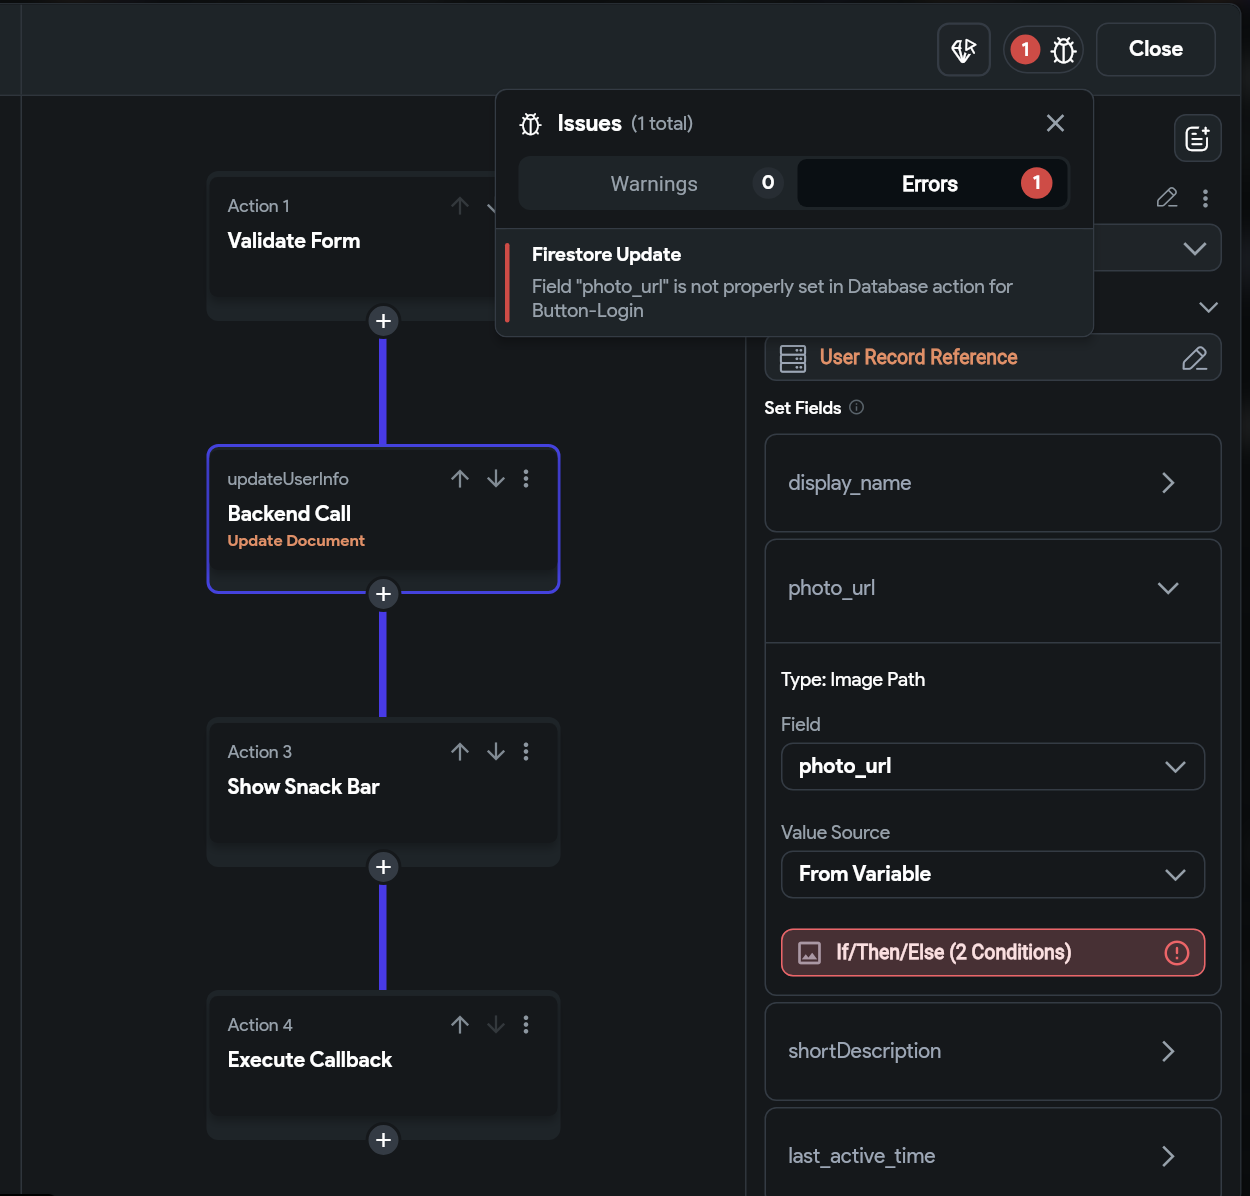
Task: Switch to the Warnings tab
Action: [656, 184]
